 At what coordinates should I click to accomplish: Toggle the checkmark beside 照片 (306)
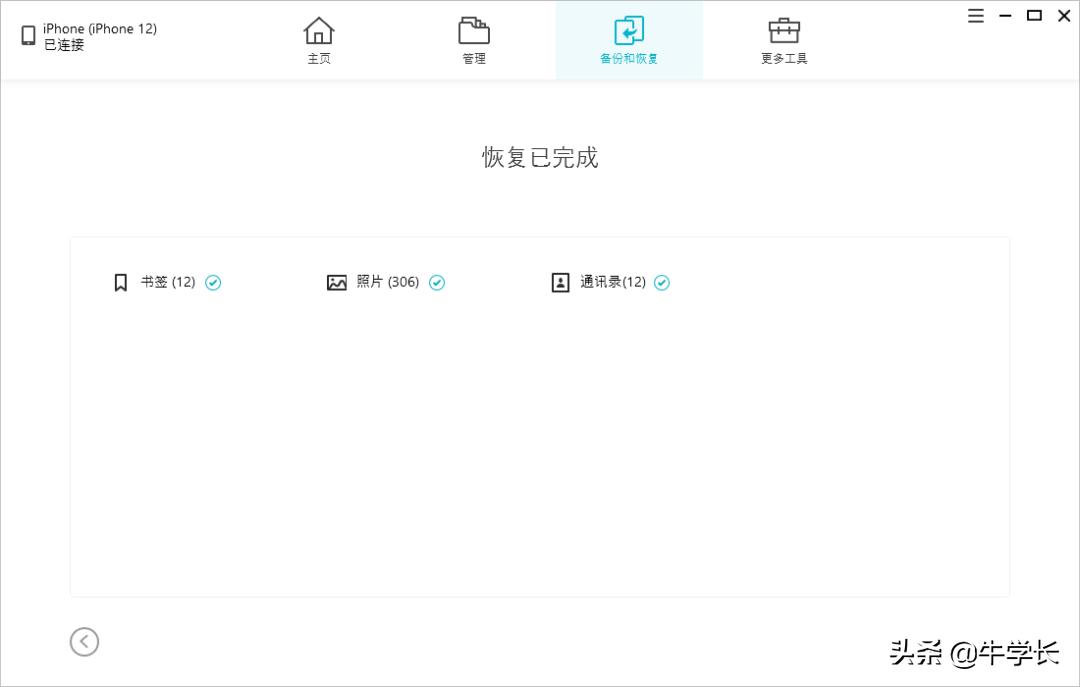tap(437, 283)
